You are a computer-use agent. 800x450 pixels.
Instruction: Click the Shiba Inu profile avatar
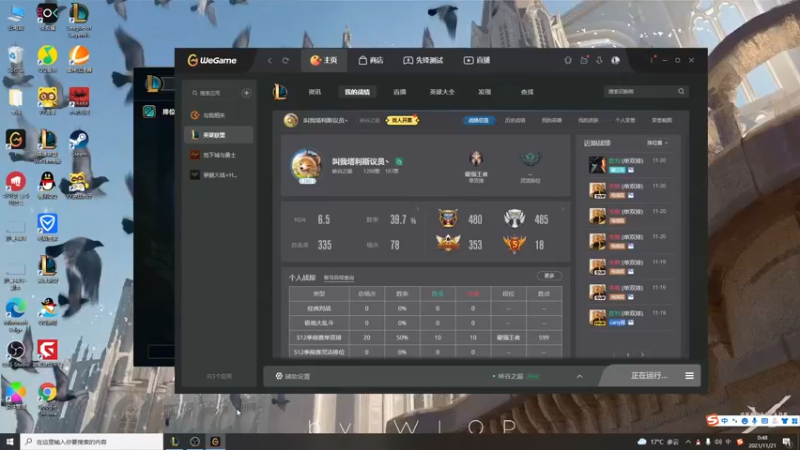[307, 165]
